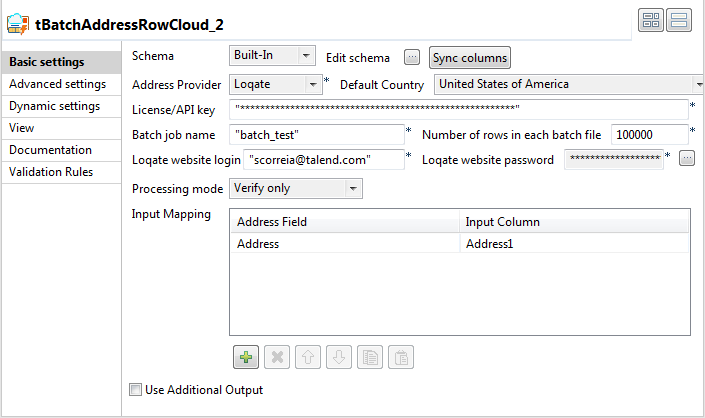Image resolution: width=705 pixels, height=418 pixels.
Task: Open the Processing mode dropdown
Action: 296,187
